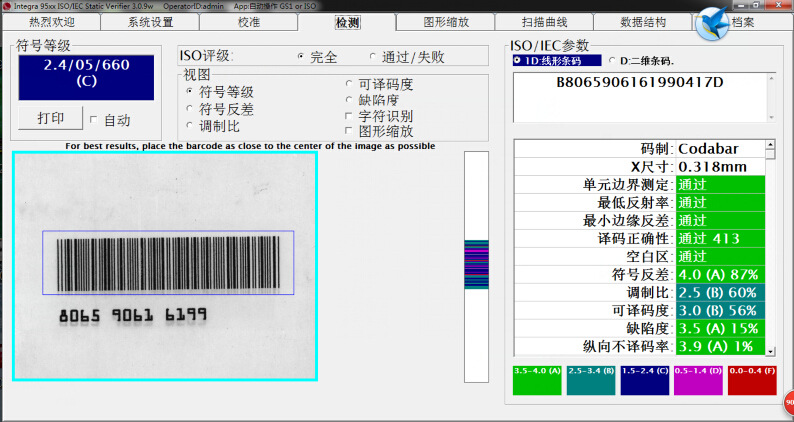Click the red 0.0-0.4 (F) legend swatch
This screenshot has height=422, width=794.
coord(752,380)
